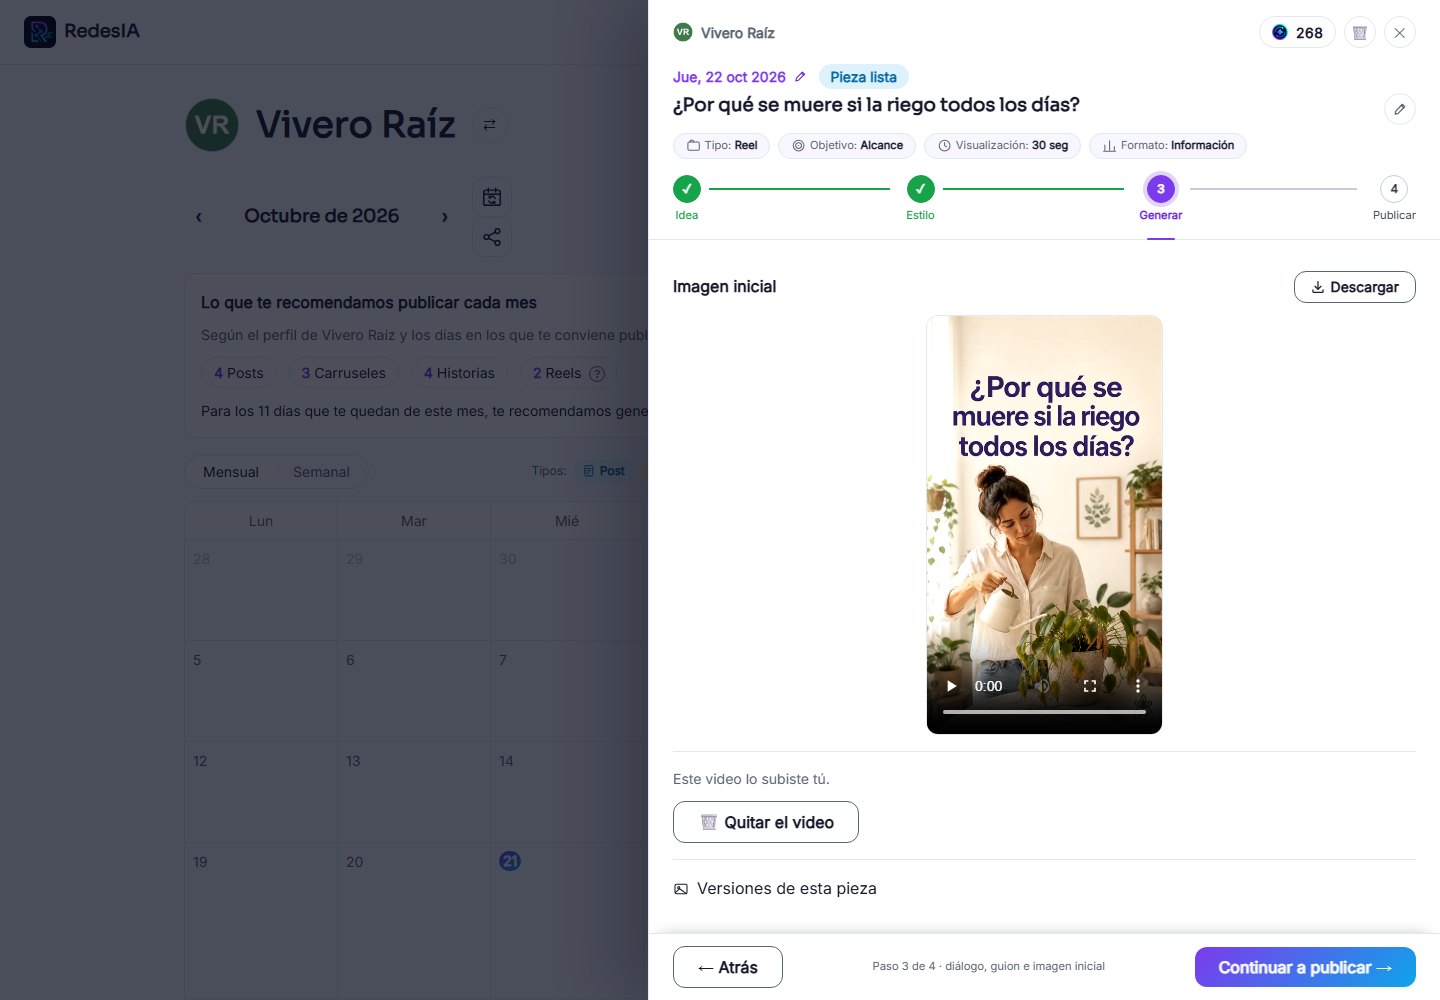
Task: Click the Reels help question mark icon
Action: tap(597, 373)
